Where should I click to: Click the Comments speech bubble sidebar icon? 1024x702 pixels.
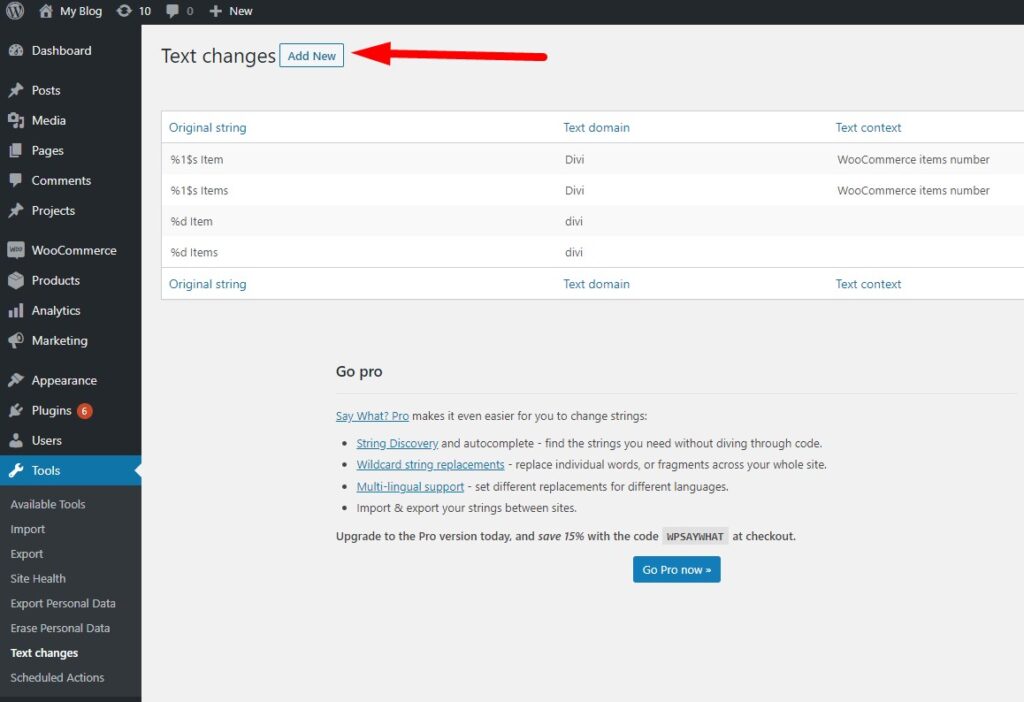(16, 180)
